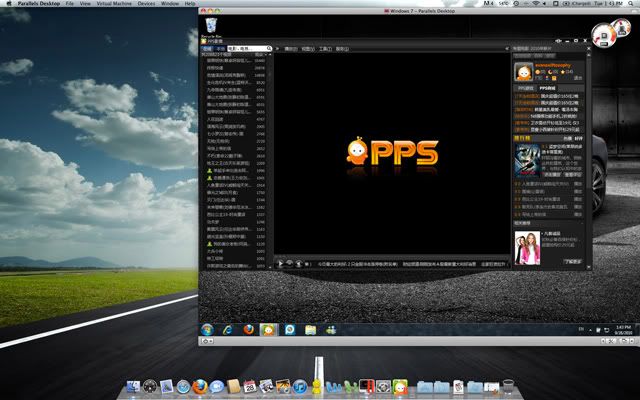
Task: Select first tab in PPS channel panel
Action: 207,48
